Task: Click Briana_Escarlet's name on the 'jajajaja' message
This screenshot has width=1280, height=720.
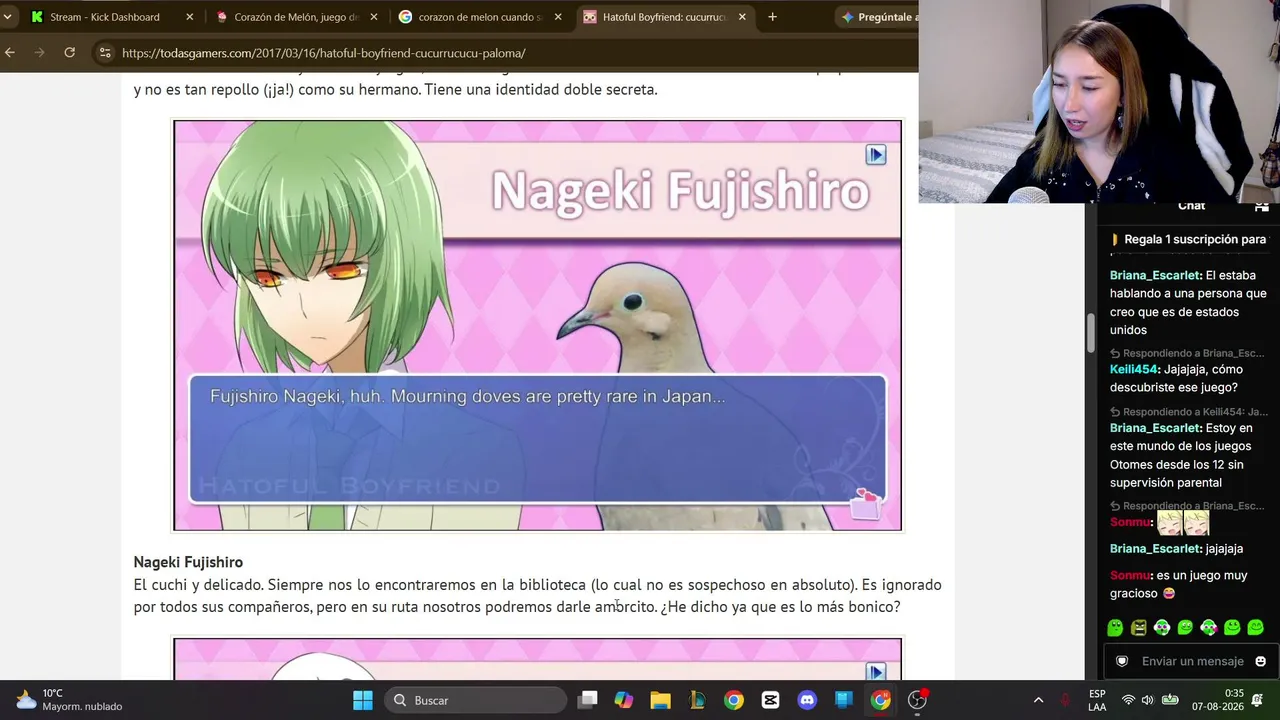Action: coord(1155,549)
